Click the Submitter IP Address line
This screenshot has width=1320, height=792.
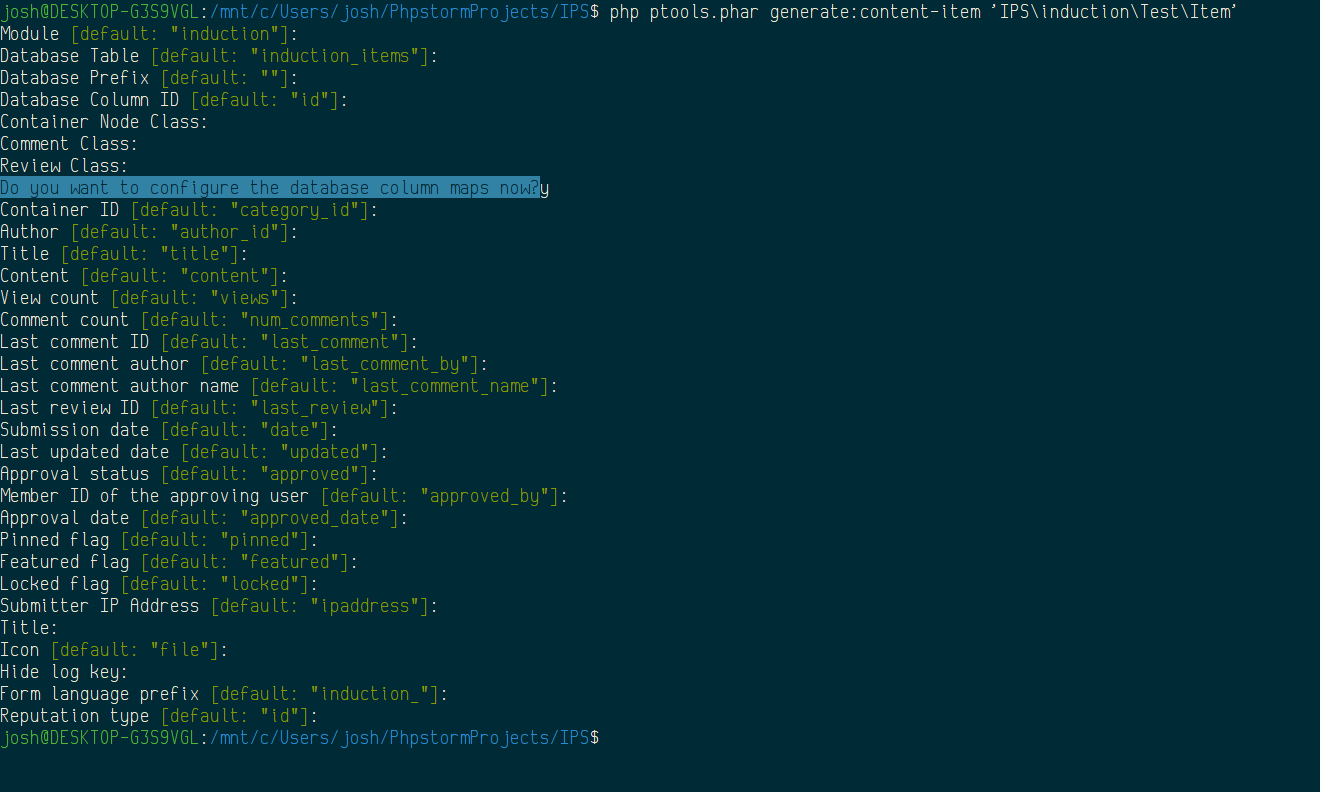pos(219,606)
